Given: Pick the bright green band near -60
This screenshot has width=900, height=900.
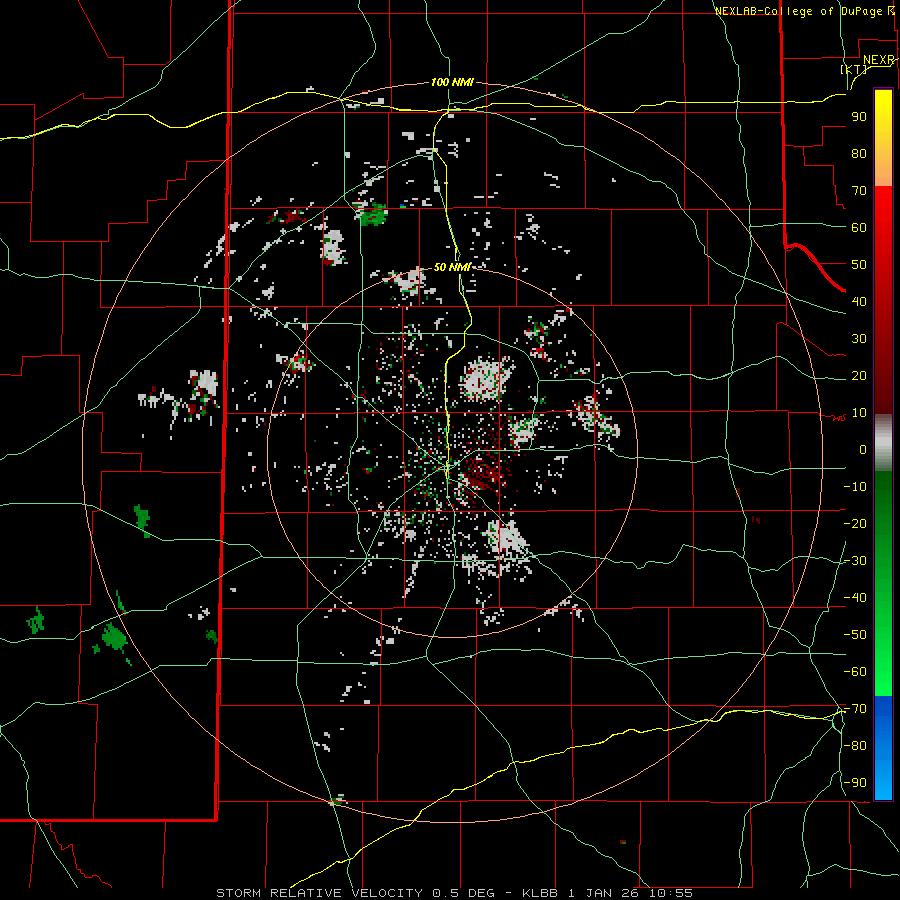Looking at the screenshot, I should [883, 672].
